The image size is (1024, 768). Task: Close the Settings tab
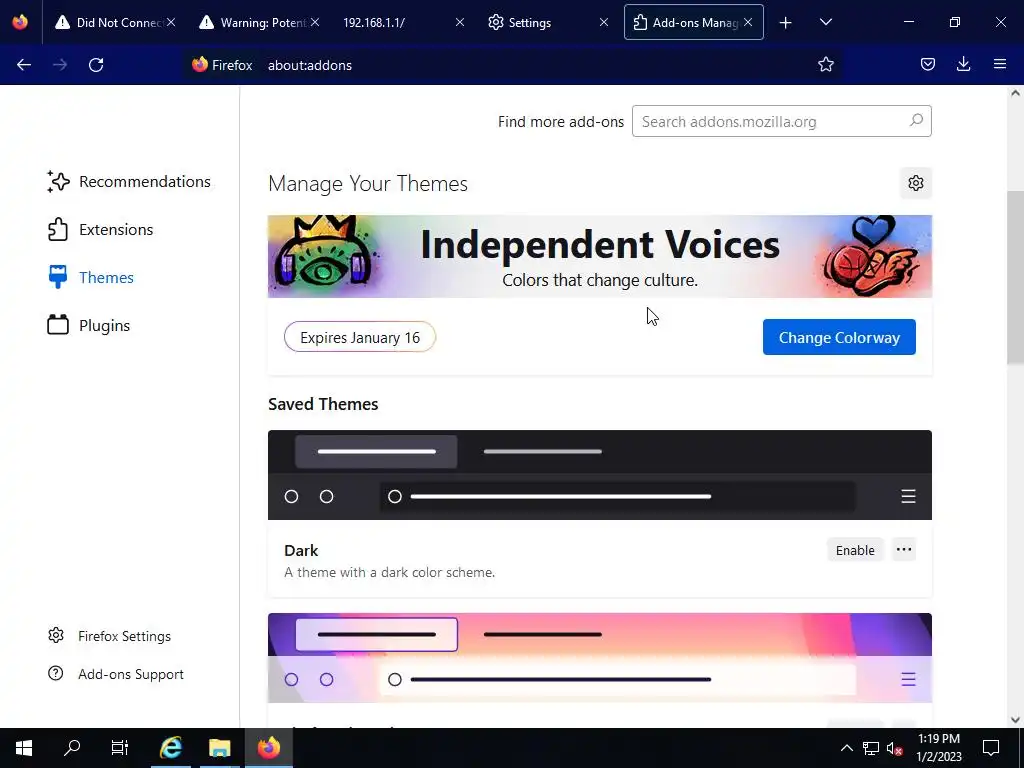pyautogui.click(x=604, y=22)
